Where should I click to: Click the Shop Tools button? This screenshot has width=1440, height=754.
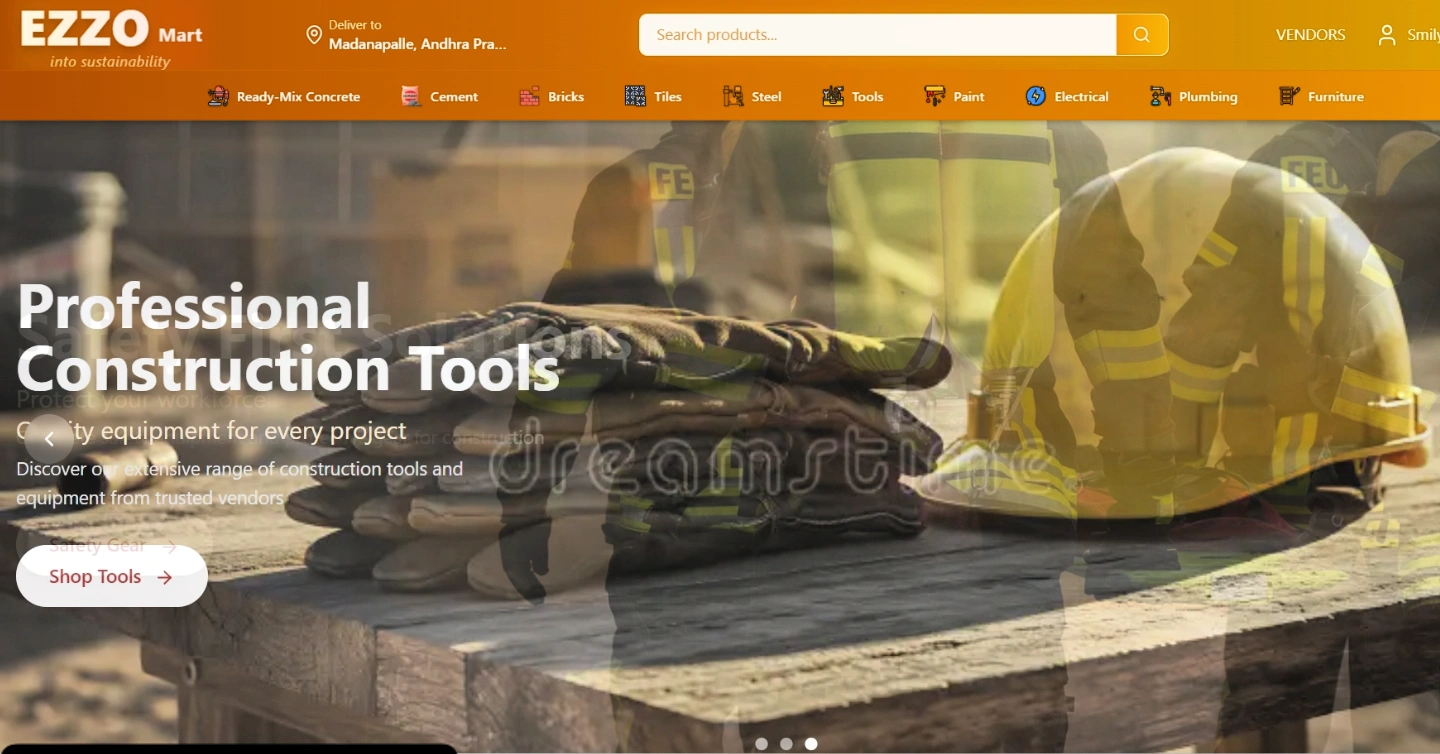click(112, 577)
